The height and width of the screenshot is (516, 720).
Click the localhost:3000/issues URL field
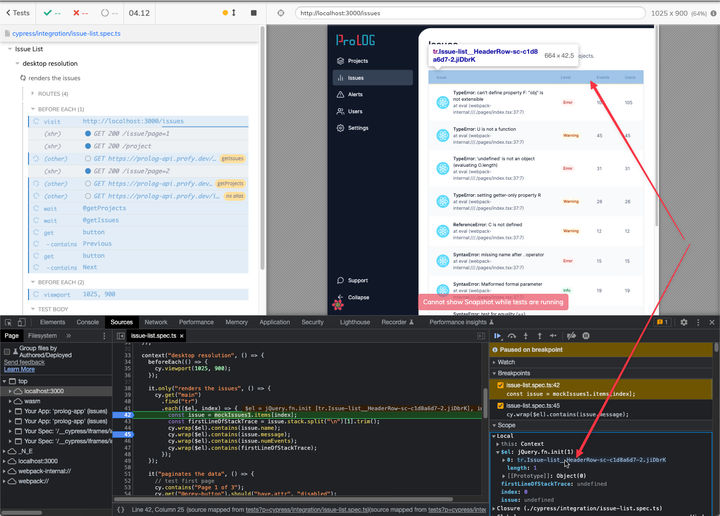point(340,13)
